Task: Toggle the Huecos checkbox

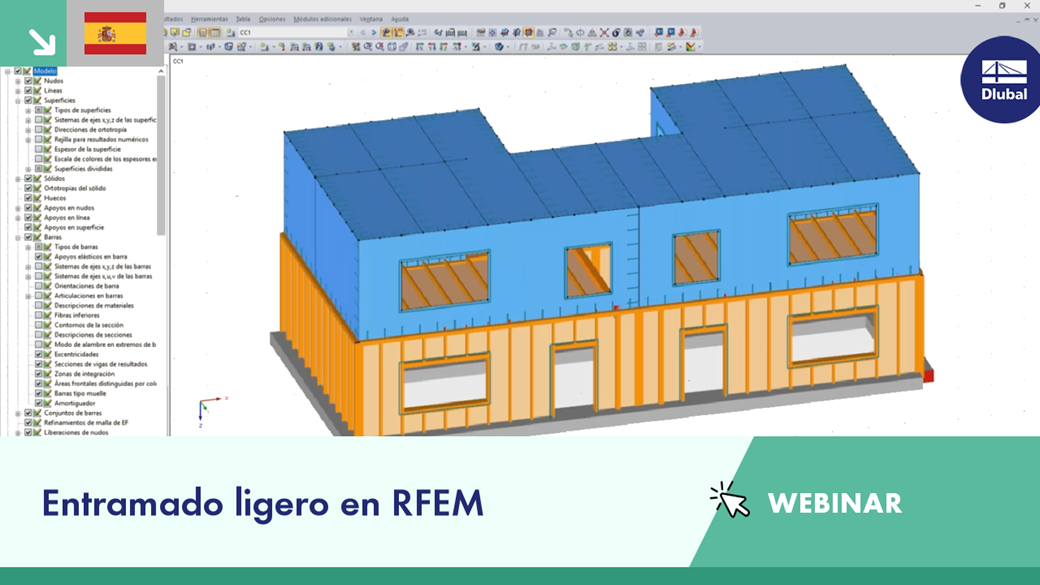Action: pyautogui.click(x=29, y=198)
